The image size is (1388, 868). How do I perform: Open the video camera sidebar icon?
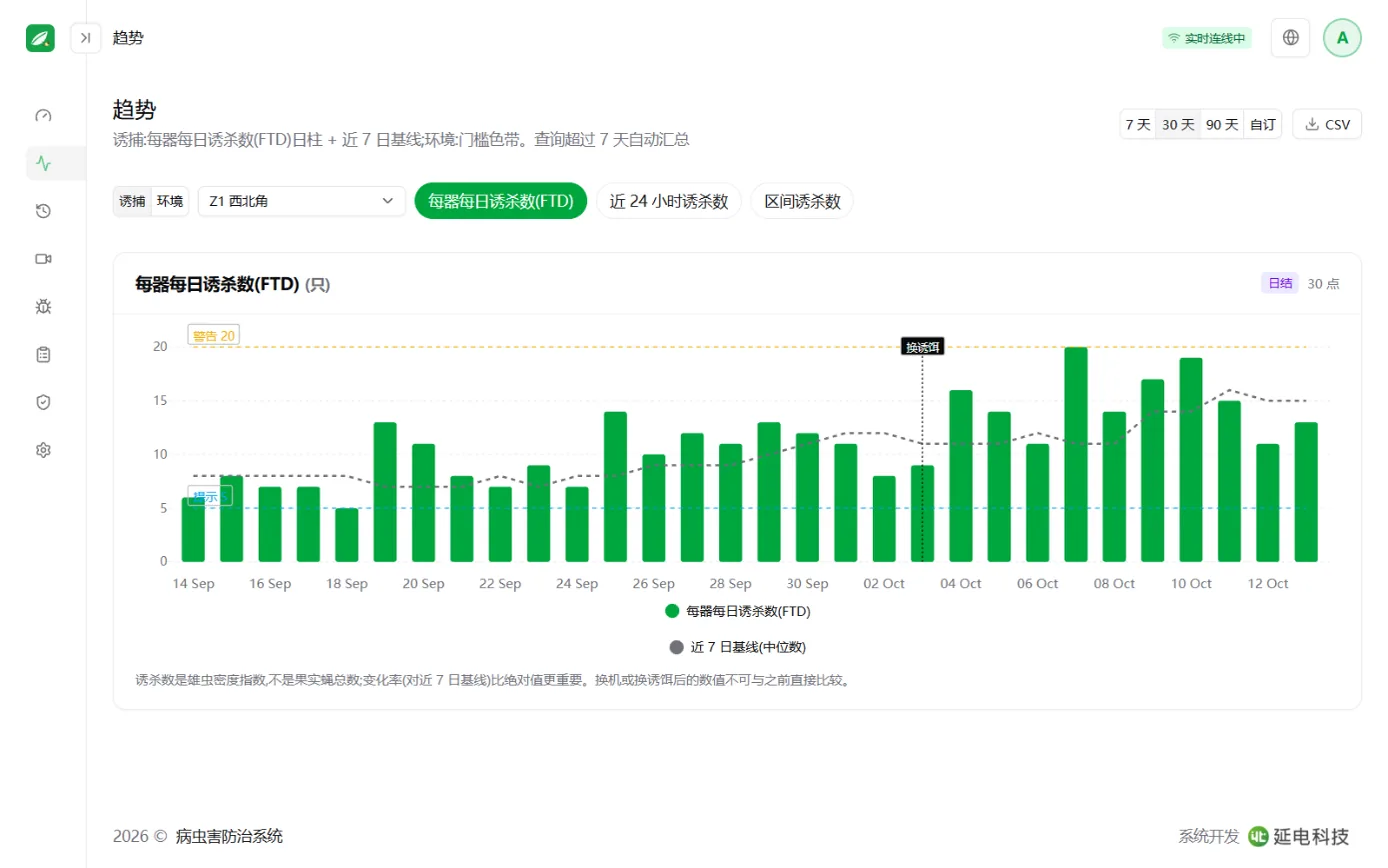pos(43,259)
